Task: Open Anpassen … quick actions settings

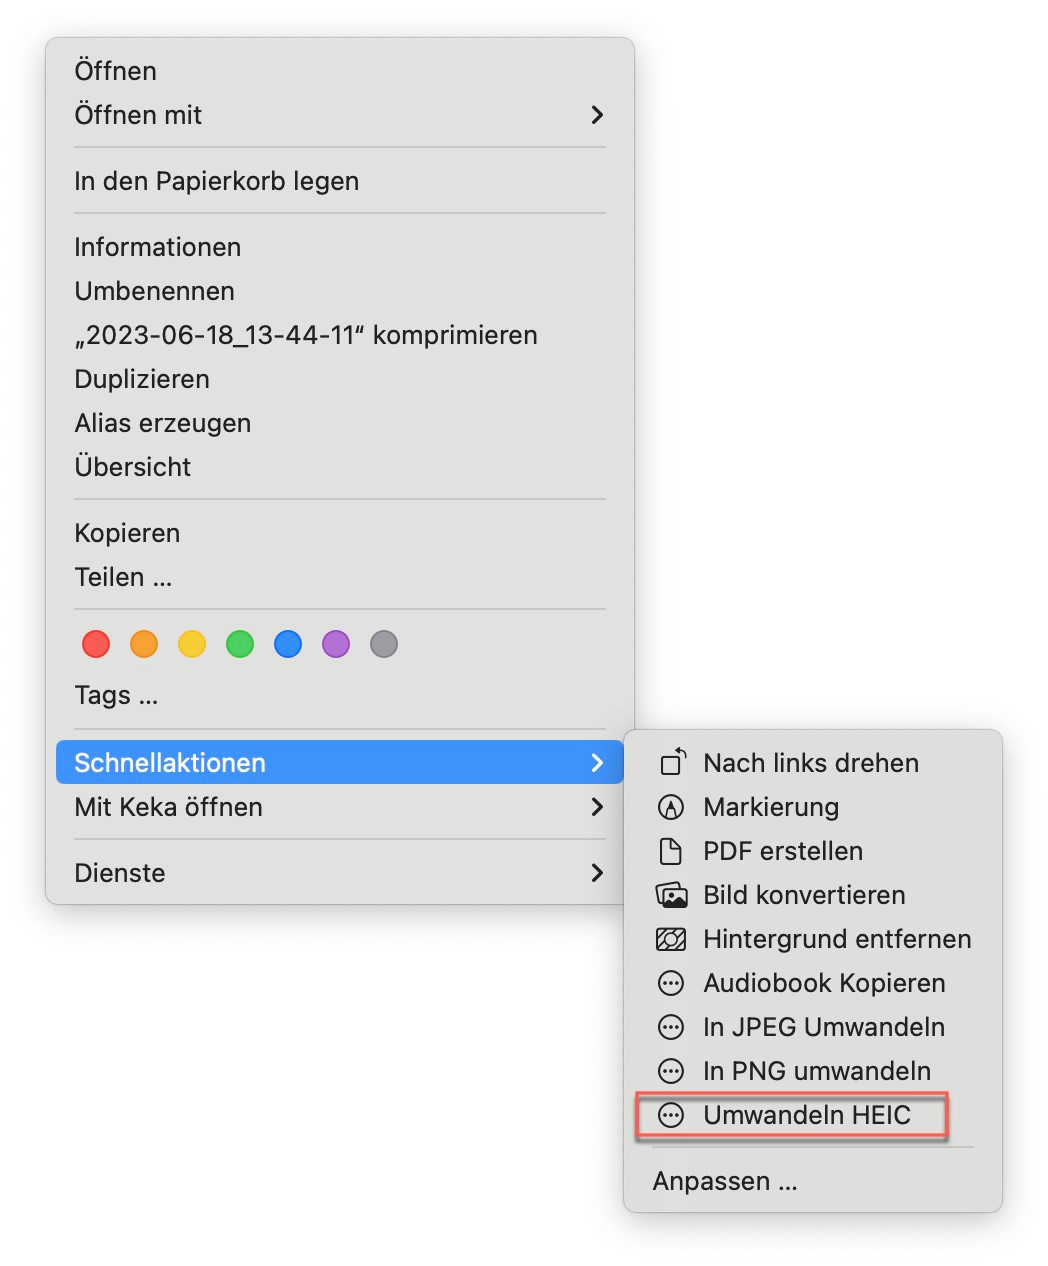Action: pos(725,1181)
